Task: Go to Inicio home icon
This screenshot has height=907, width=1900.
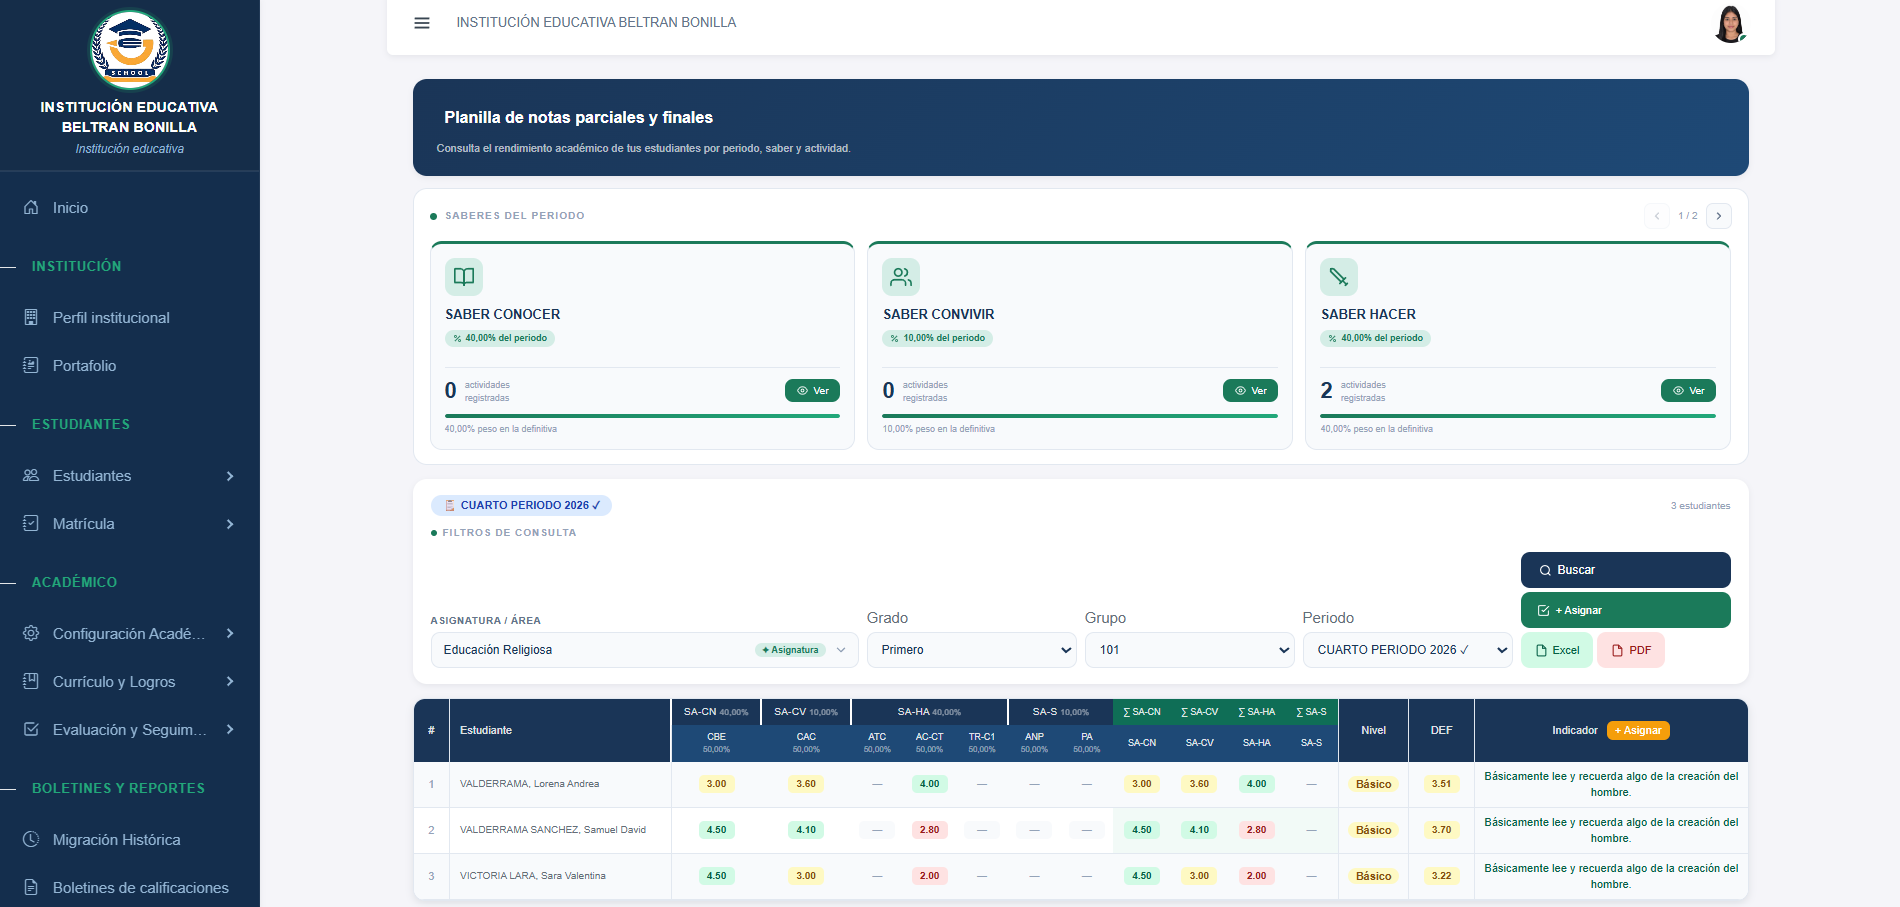Action: click(x=31, y=207)
